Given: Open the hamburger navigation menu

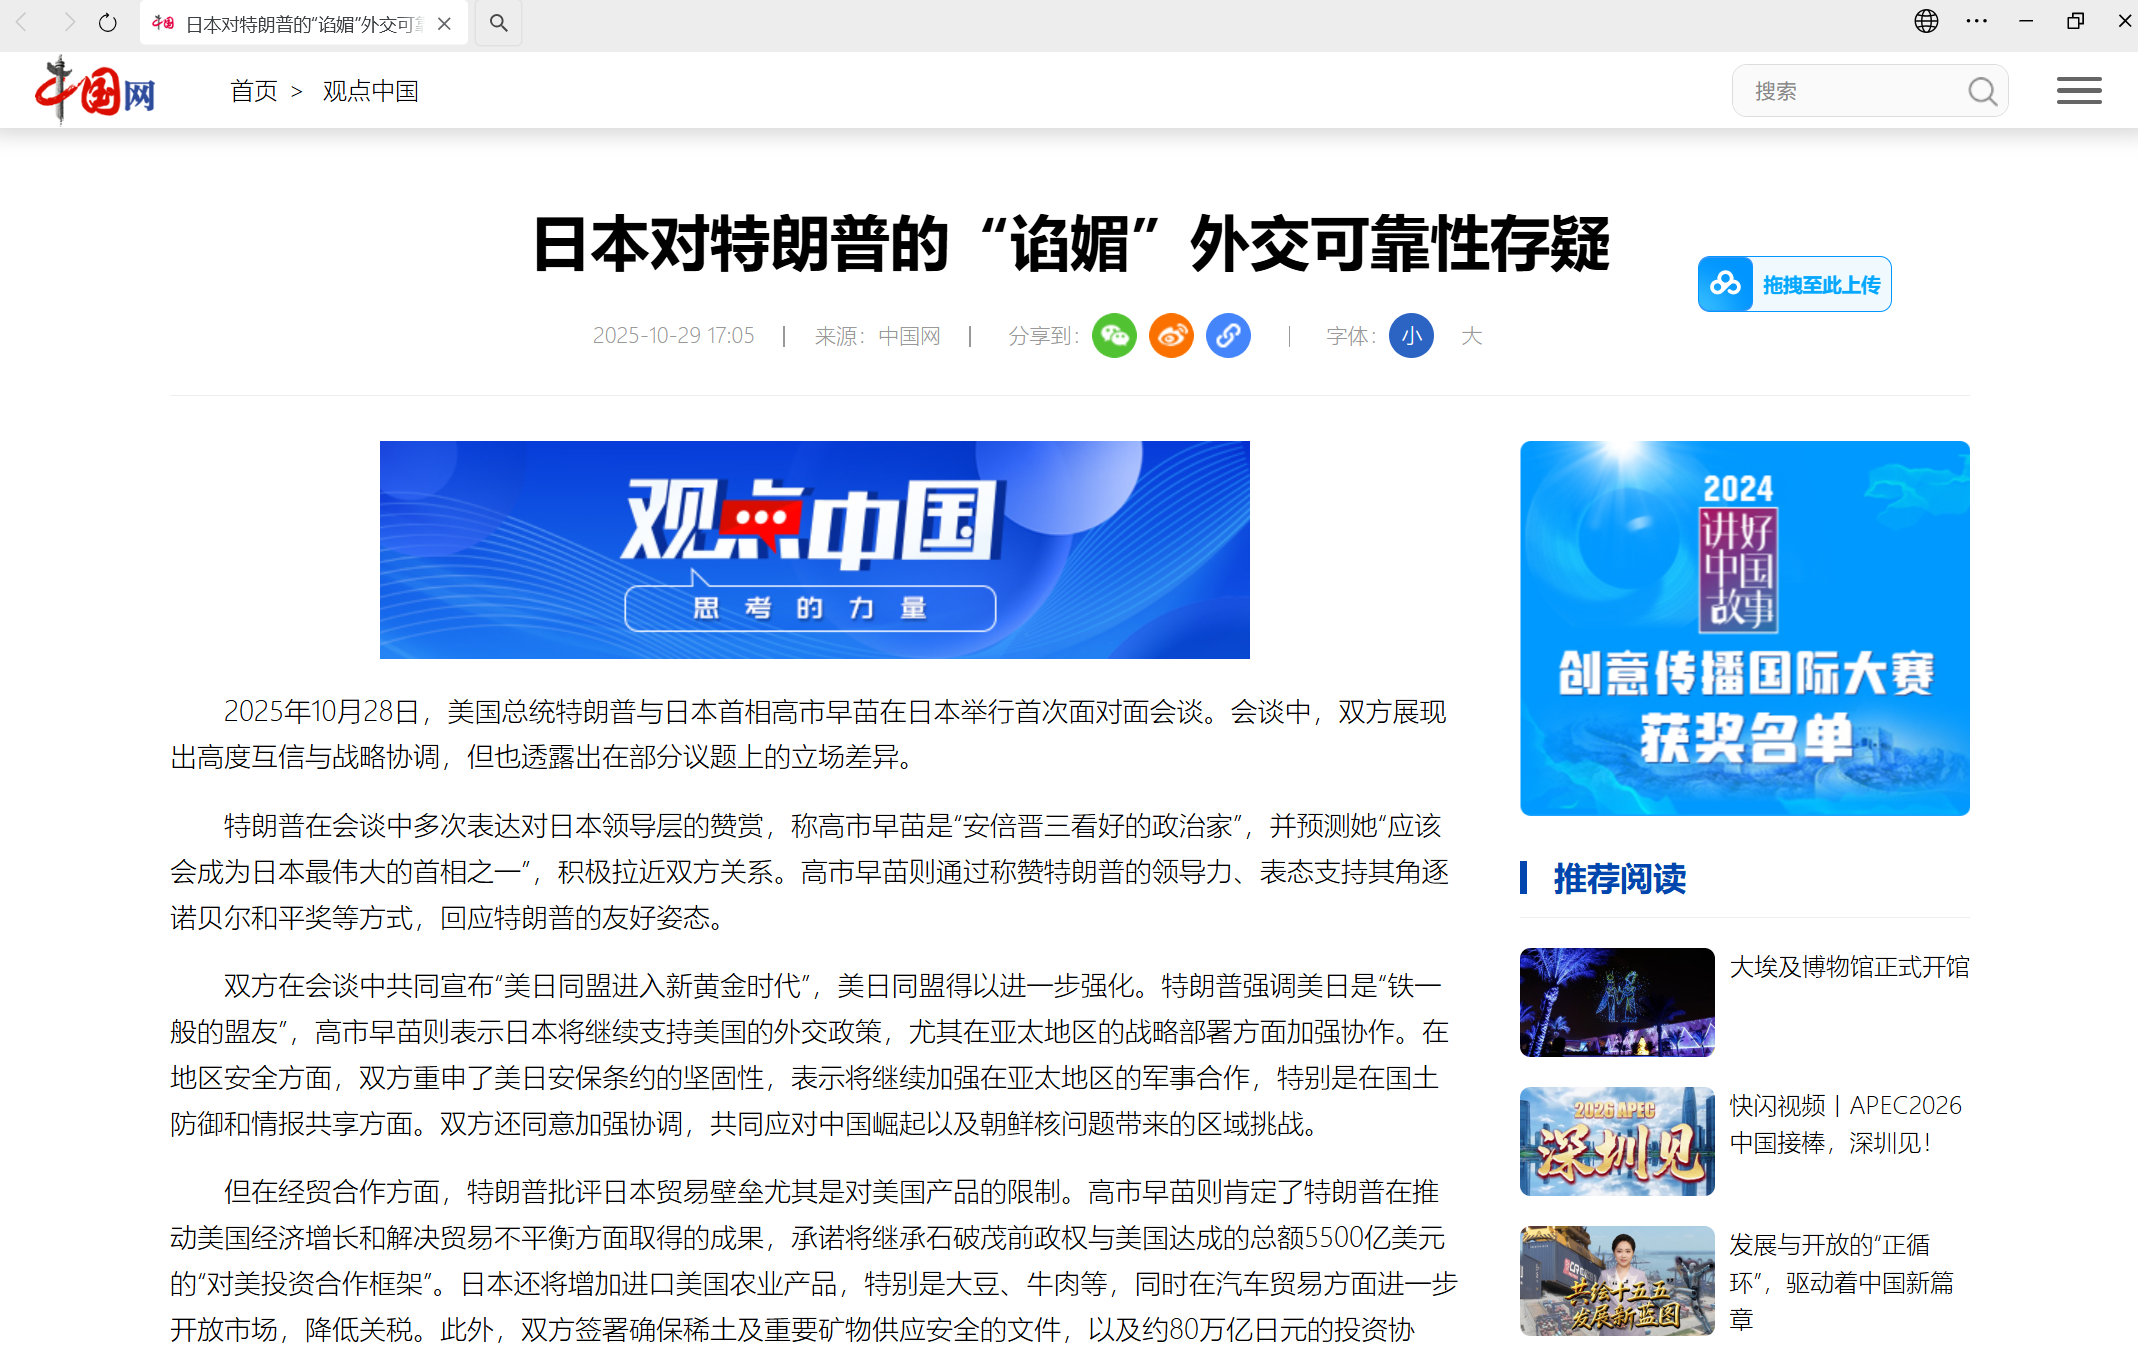Looking at the screenshot, I should [x=2079, y=90].
